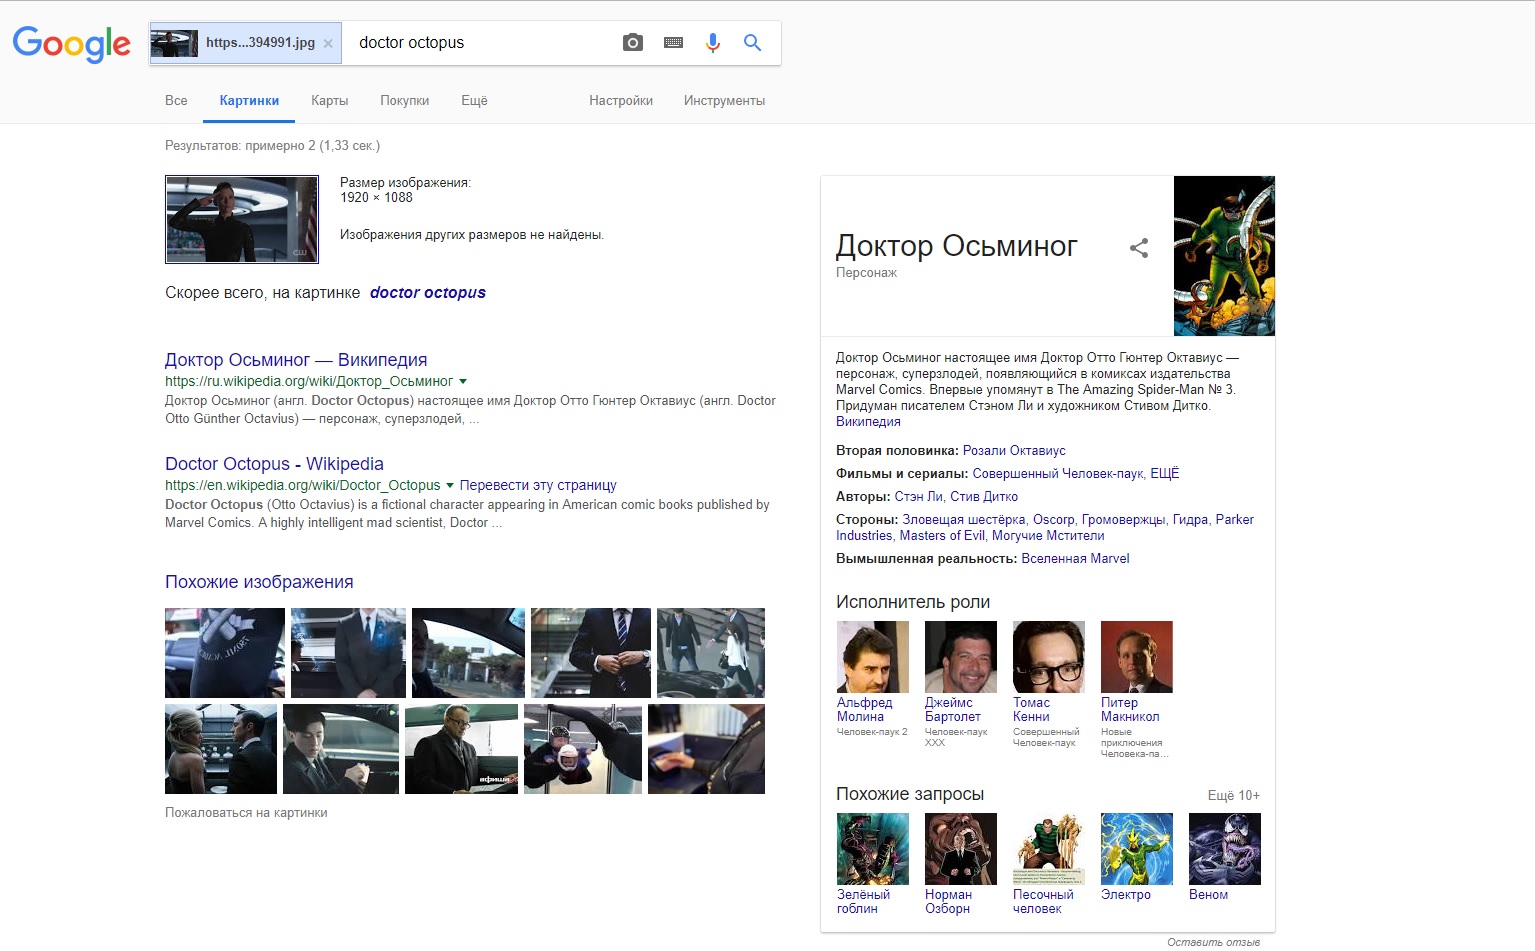1535x951 pixels.
Task: Click the doctor octopus search input field
Action: [480, 43]
